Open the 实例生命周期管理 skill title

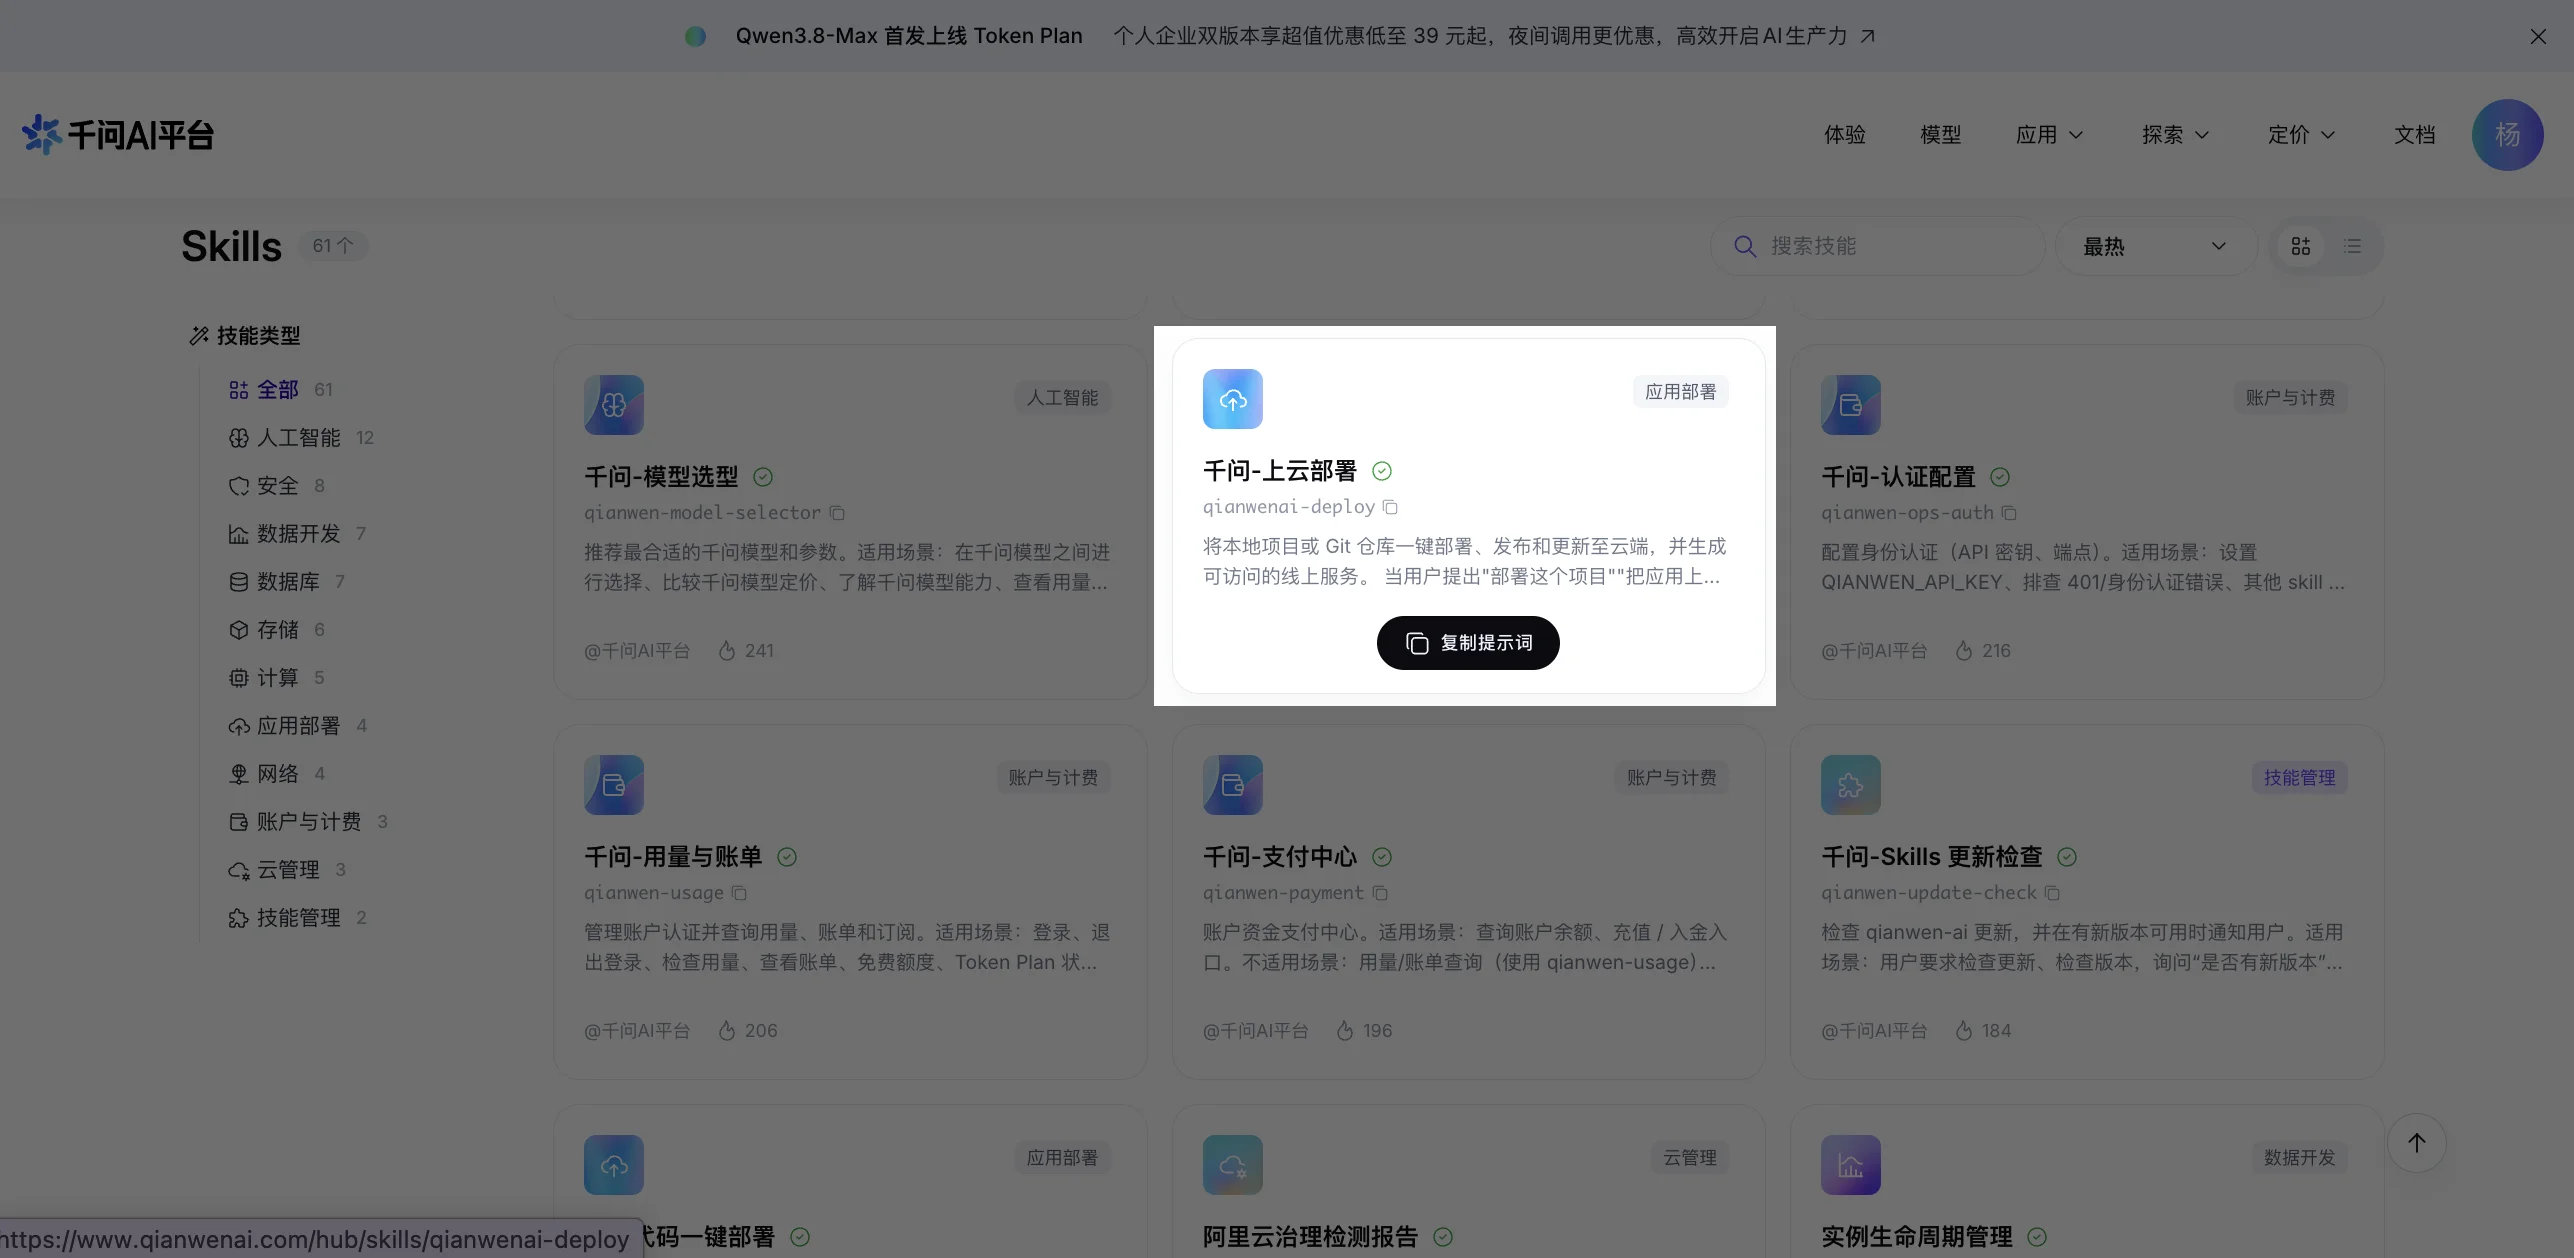click(x=1917, y=1237)
